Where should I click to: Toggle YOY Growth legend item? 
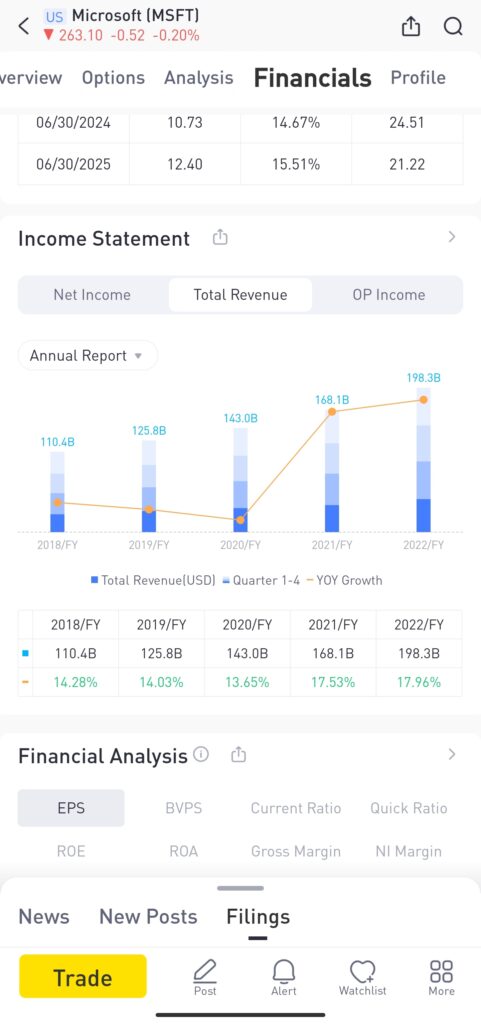tap(343, 580)
